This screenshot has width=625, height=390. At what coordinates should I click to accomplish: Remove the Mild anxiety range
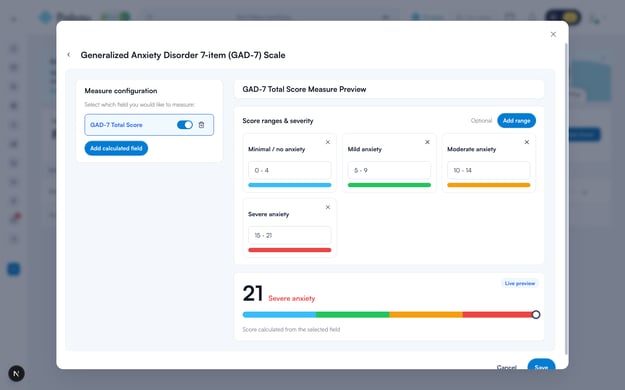tap(427, 142)
